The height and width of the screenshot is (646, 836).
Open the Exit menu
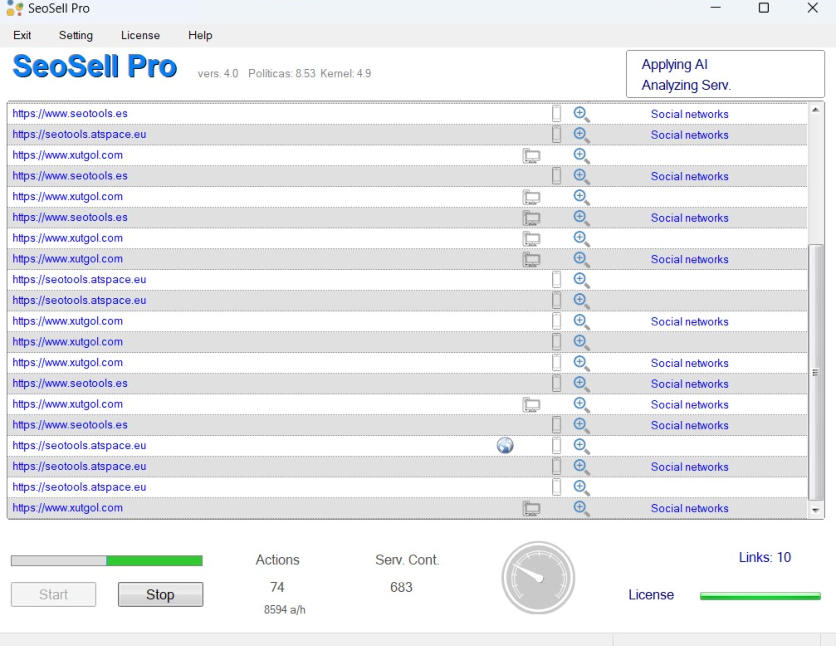click(22, 35)
